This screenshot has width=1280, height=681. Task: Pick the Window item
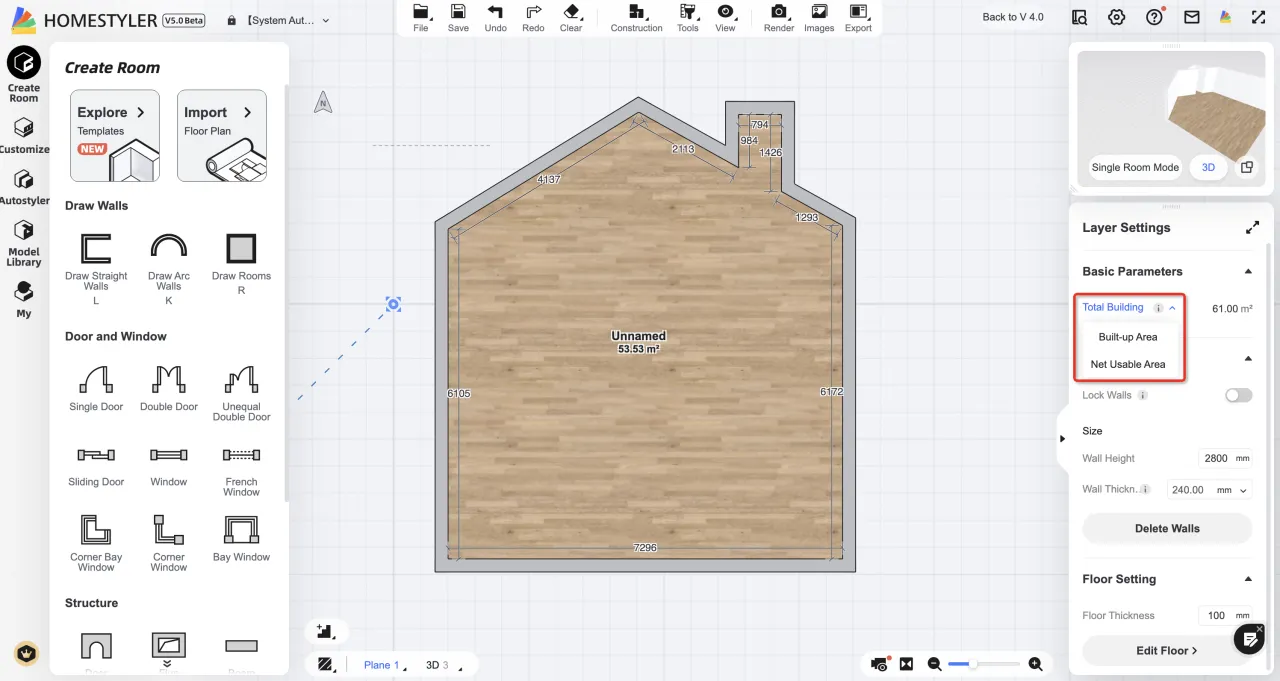pos(169,466)
